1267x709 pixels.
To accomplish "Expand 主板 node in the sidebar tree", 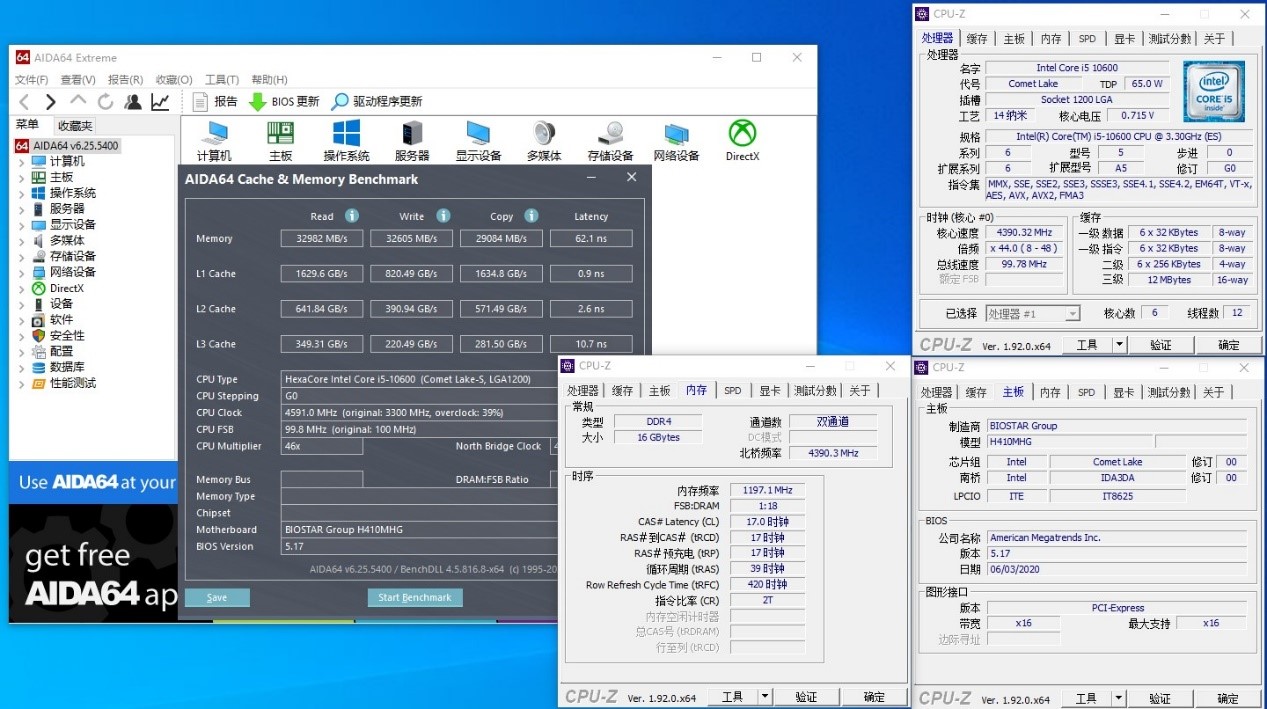I will (x=22, y=178).
